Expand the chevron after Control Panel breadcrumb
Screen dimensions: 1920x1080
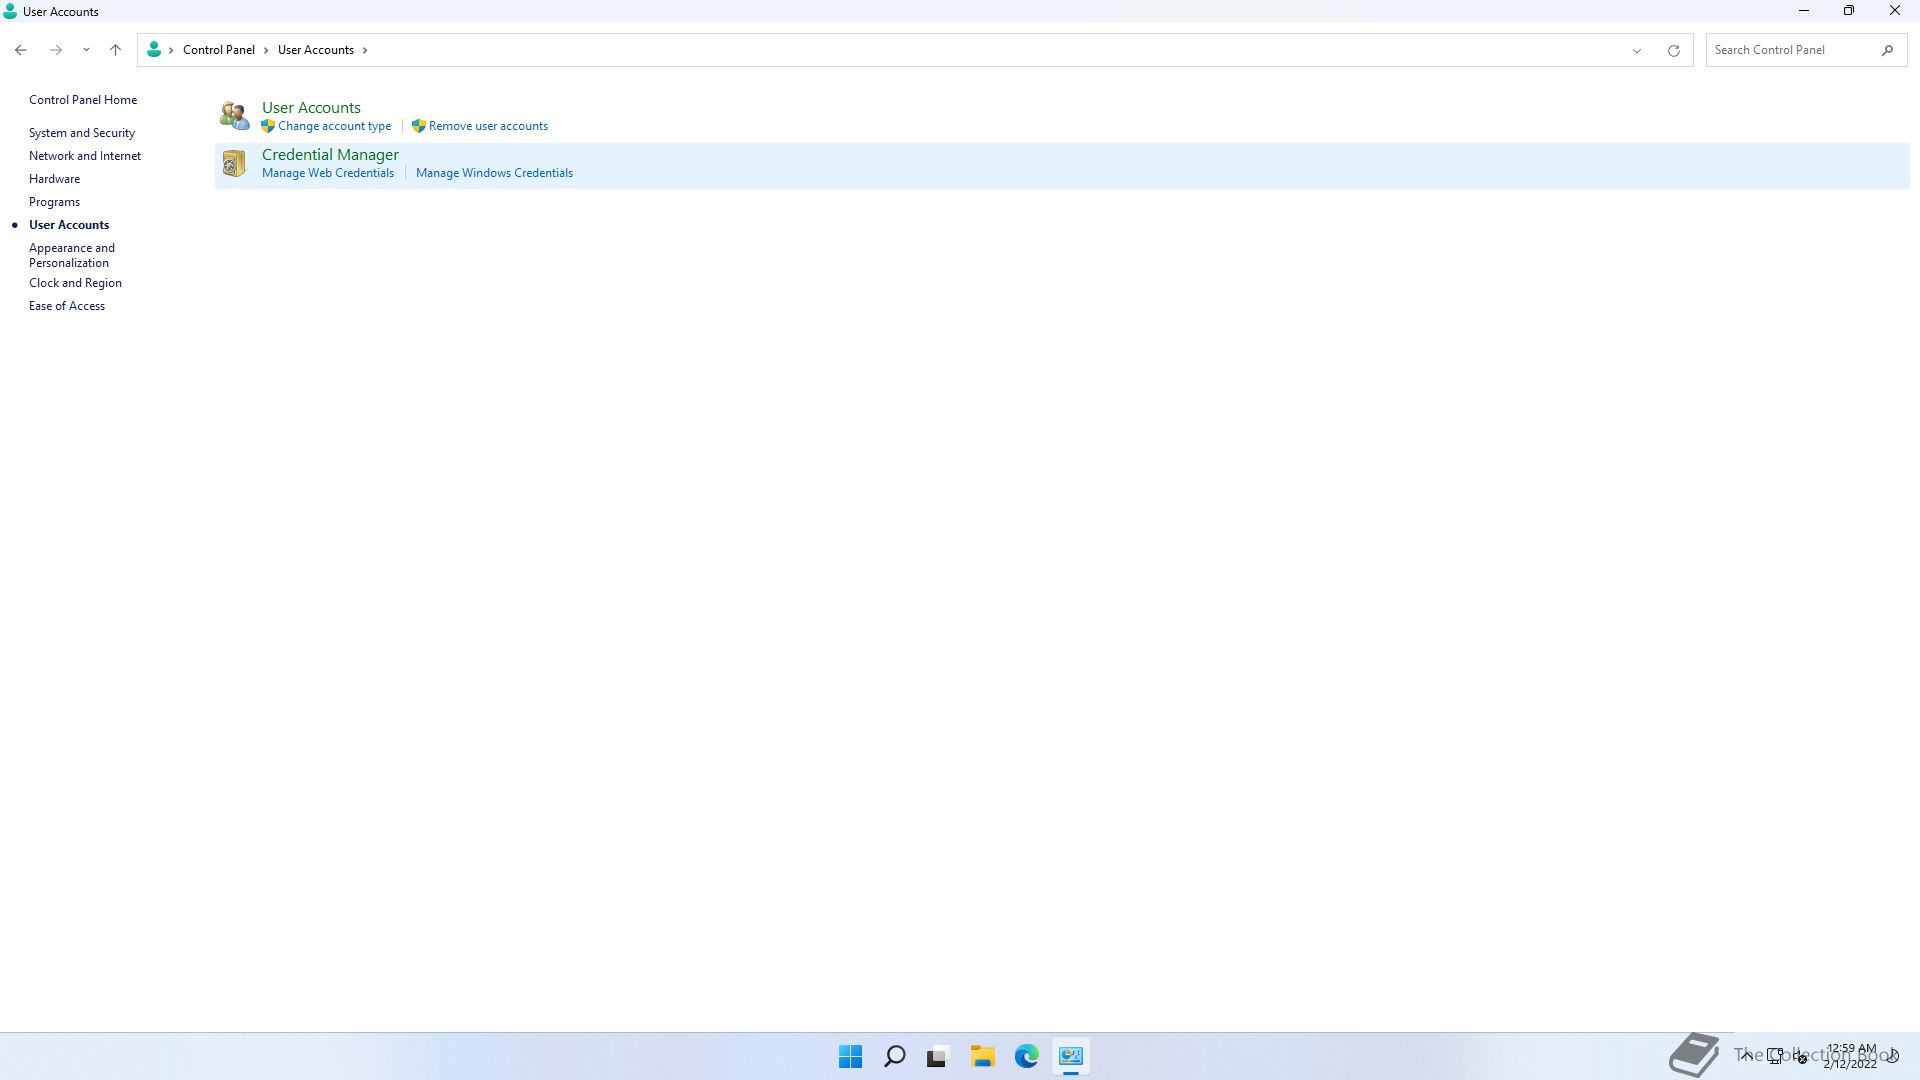266,50
